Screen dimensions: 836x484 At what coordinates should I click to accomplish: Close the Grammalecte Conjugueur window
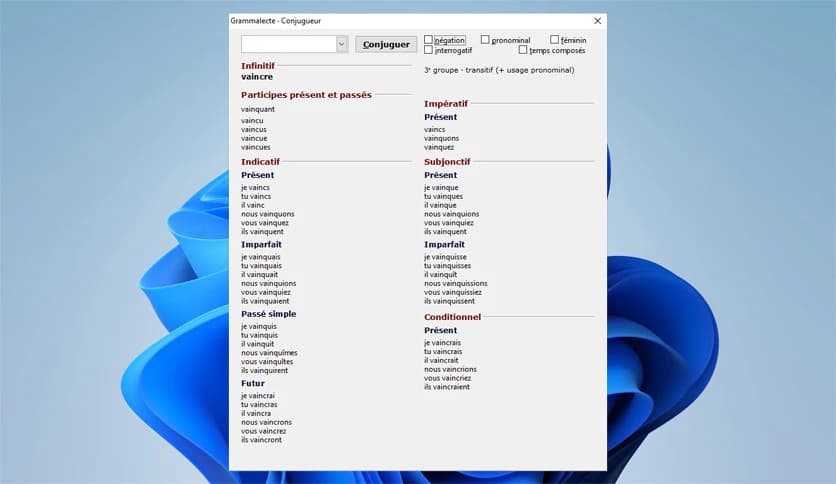pos(598,21)
